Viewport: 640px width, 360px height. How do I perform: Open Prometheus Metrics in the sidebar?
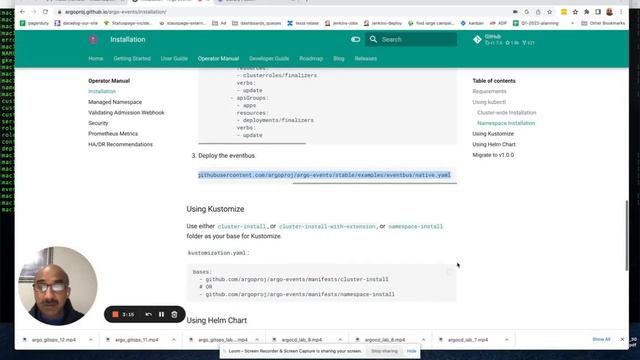113,134
